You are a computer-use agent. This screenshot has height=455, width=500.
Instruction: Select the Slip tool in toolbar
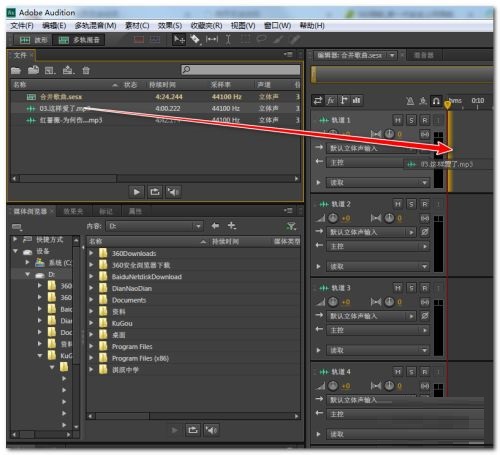212,40
